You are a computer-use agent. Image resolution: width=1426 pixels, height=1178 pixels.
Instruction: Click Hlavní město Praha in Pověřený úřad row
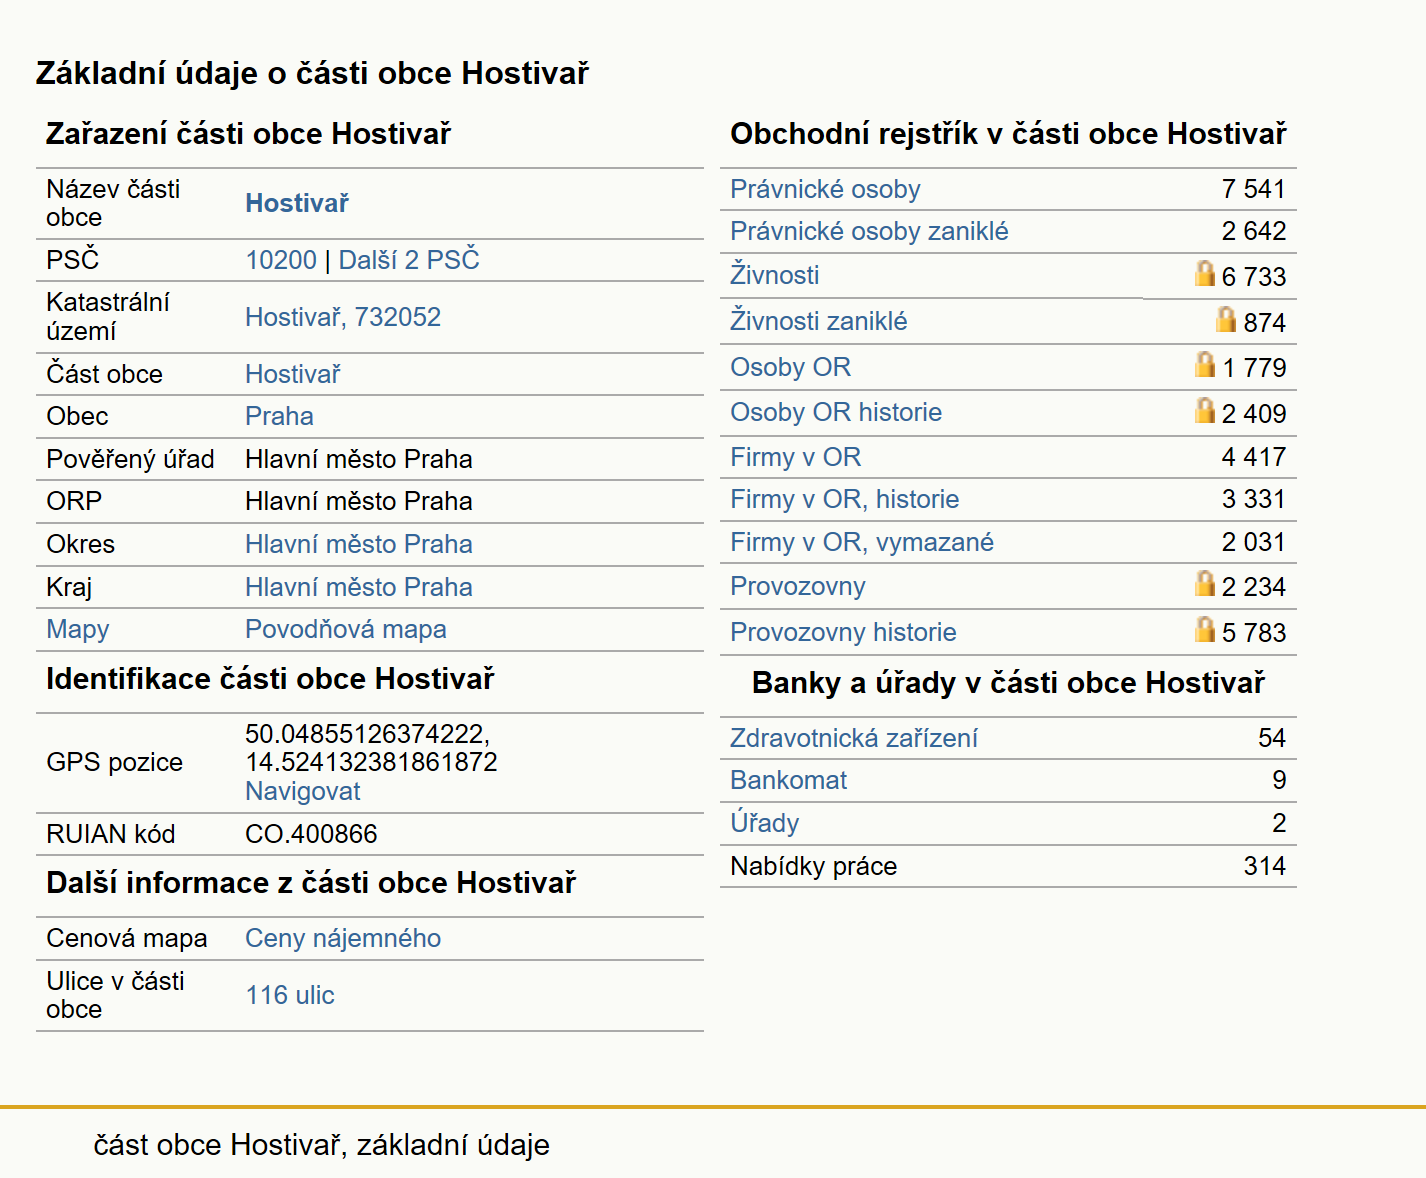coord(359,459)
